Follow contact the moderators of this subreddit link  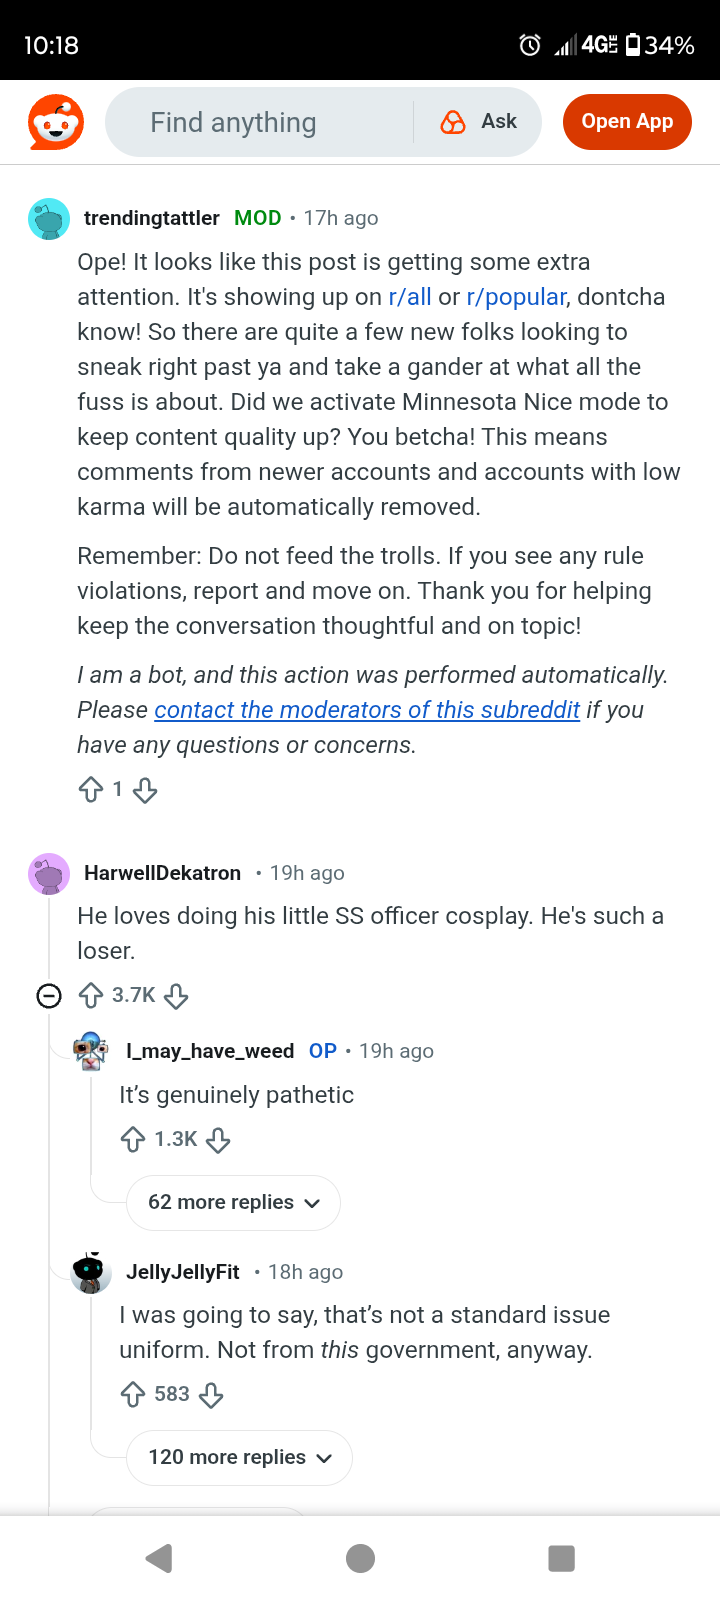(367, 710)
